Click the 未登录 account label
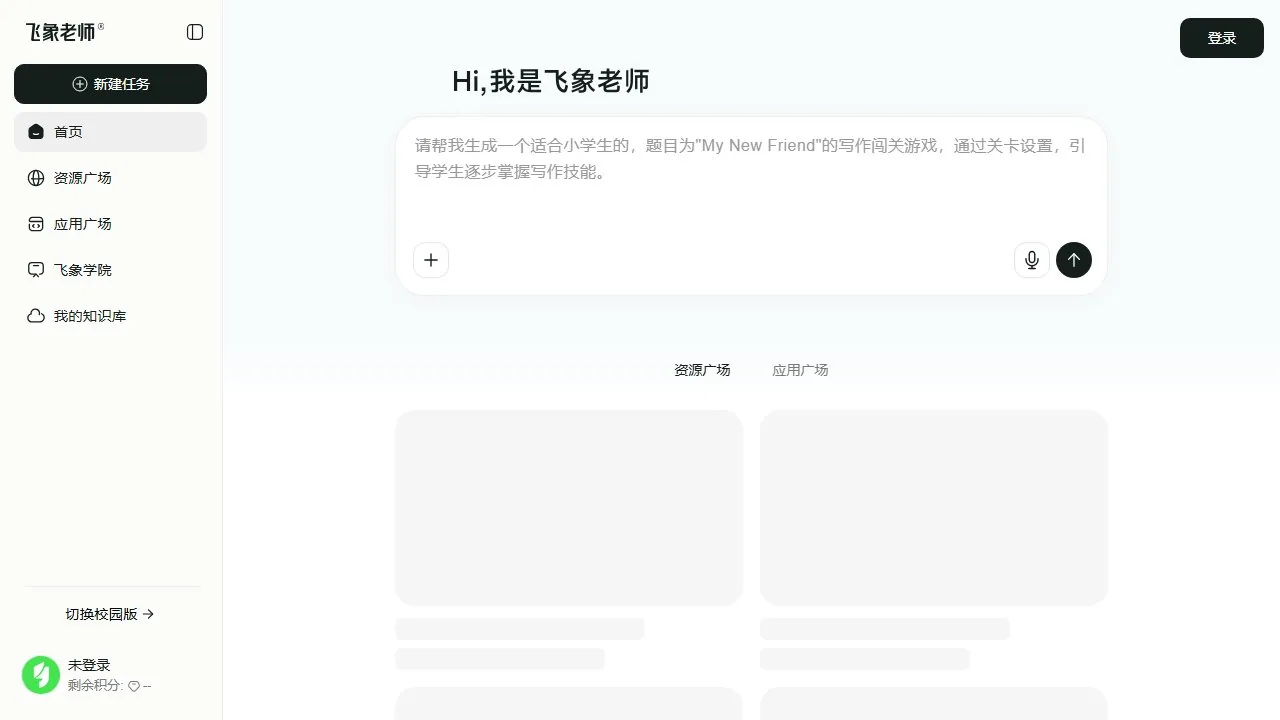 tap(89, 665)
